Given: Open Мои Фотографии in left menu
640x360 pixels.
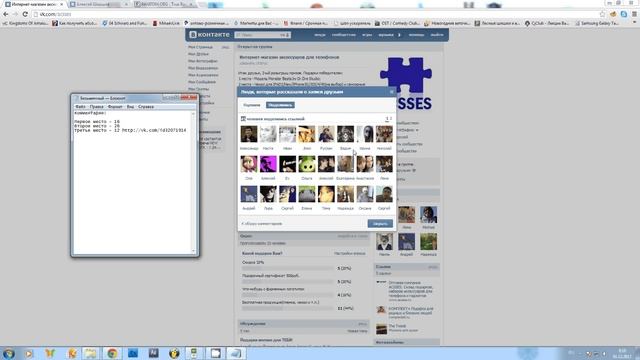Looking at the screenshot, I should (x=203, y=61).
